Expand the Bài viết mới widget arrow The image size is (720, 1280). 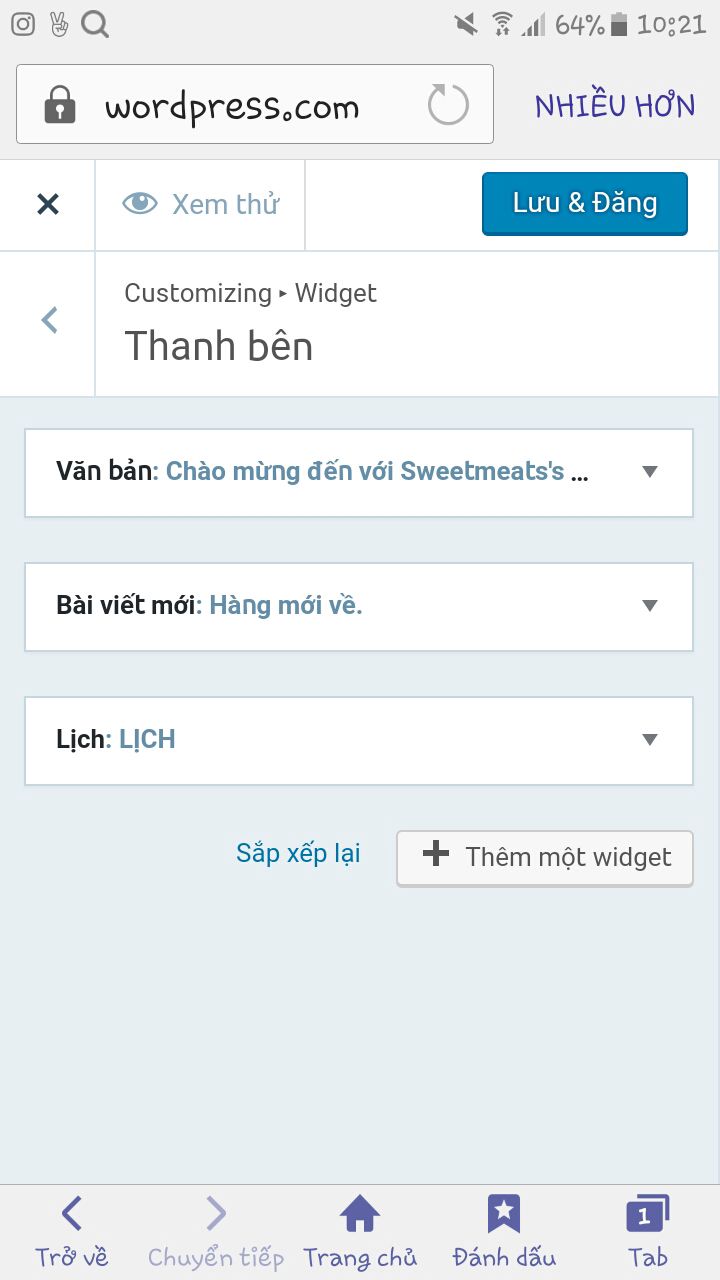650,606
